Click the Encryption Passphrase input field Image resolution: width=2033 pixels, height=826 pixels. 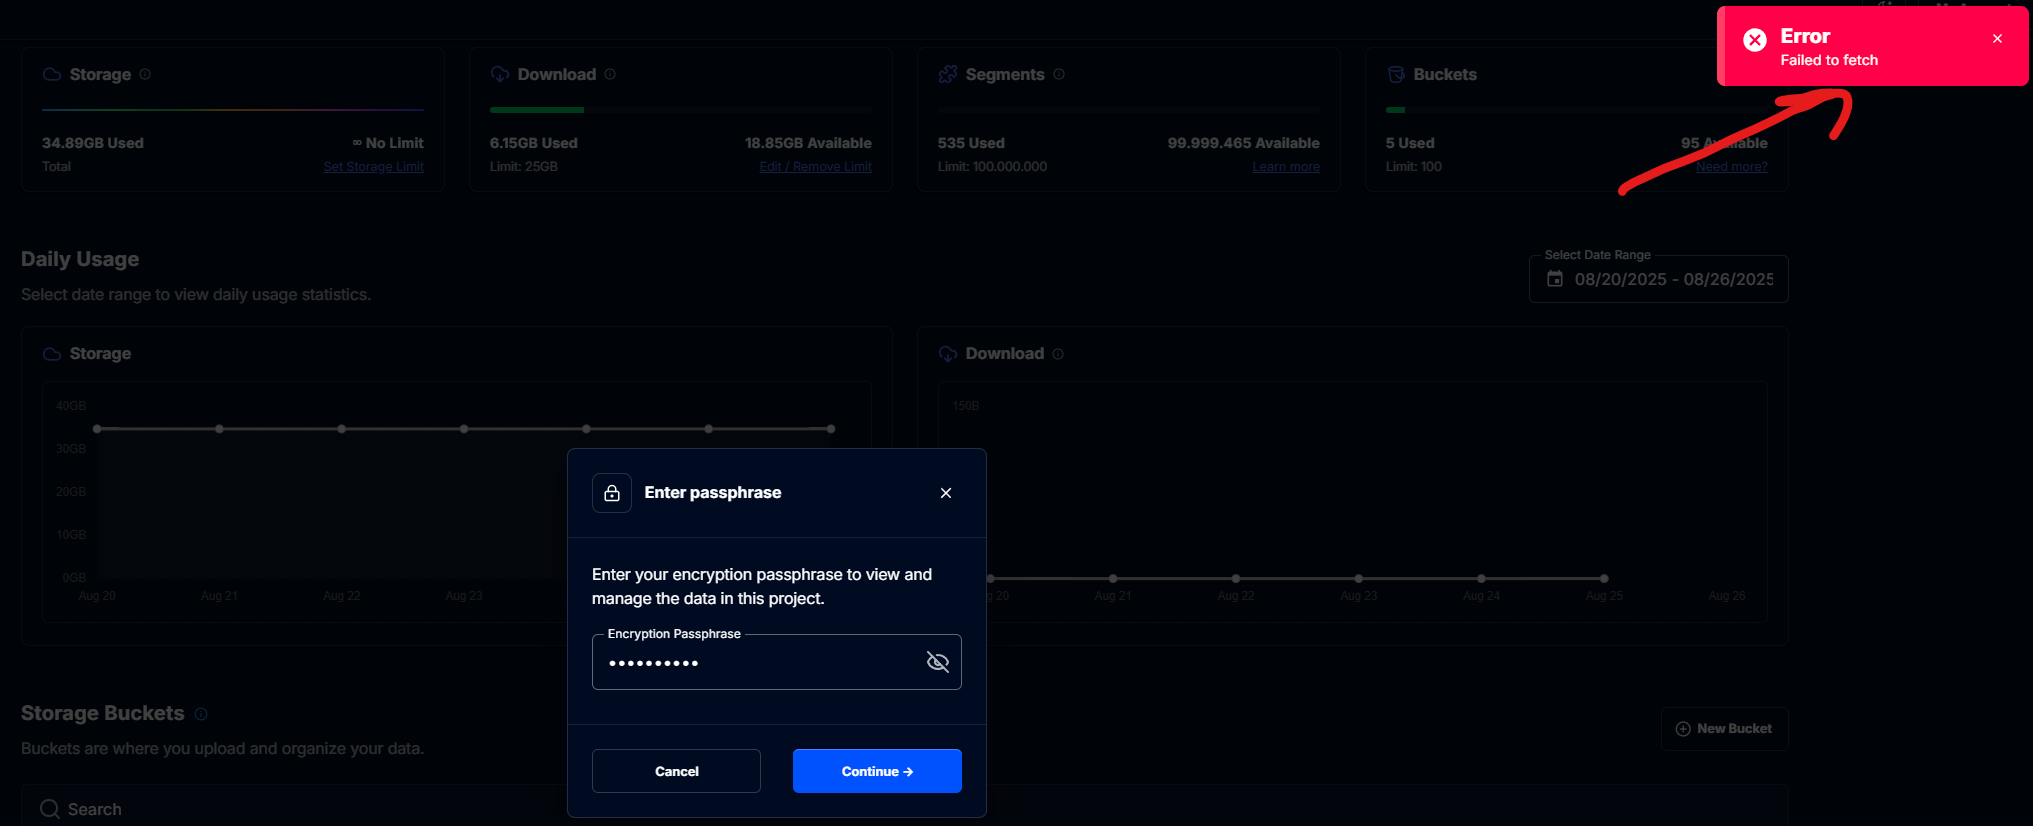[760, 662]
